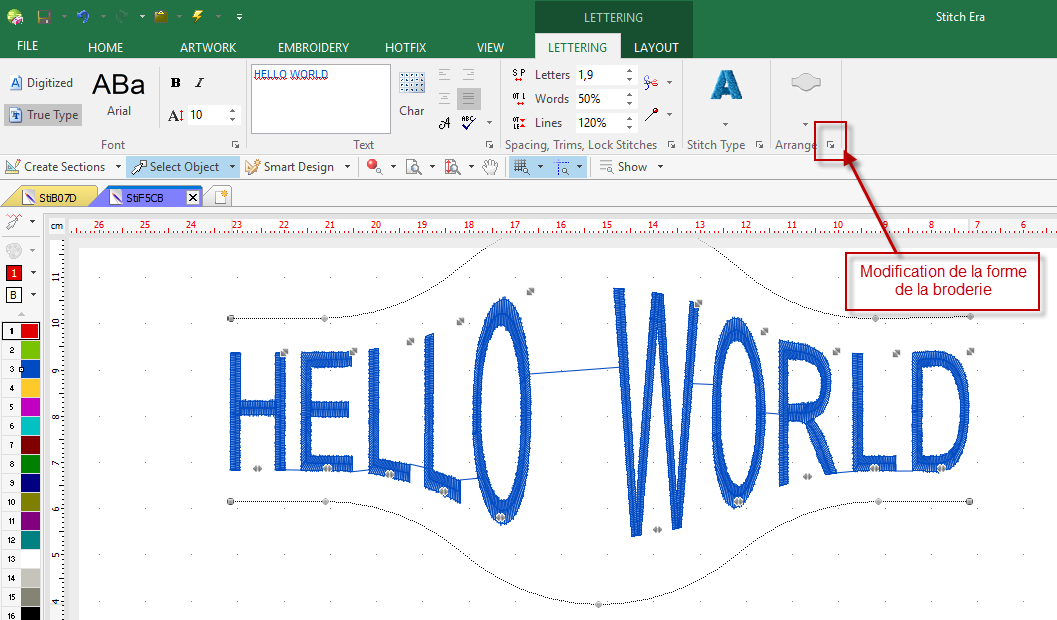Screen dimensions: 1057x620
Task: Select the Pan hand tool
Action: pos(490,166)
